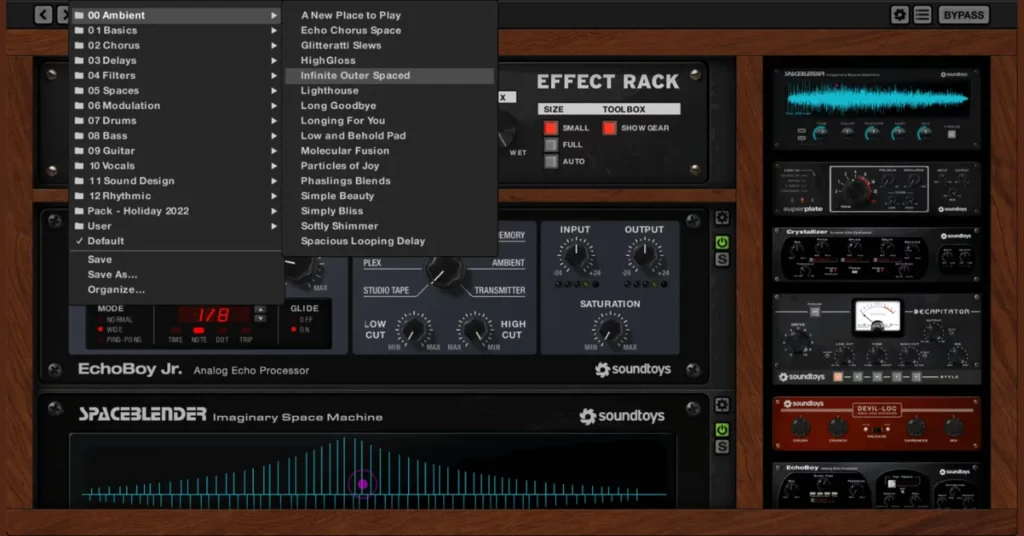Solo the EchoBoy Jr. module
The image size is (1024, 536).
[x=722, y=260]
